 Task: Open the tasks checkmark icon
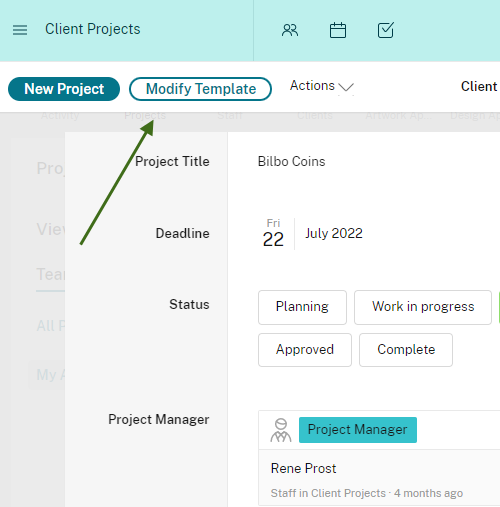[386, 30]
